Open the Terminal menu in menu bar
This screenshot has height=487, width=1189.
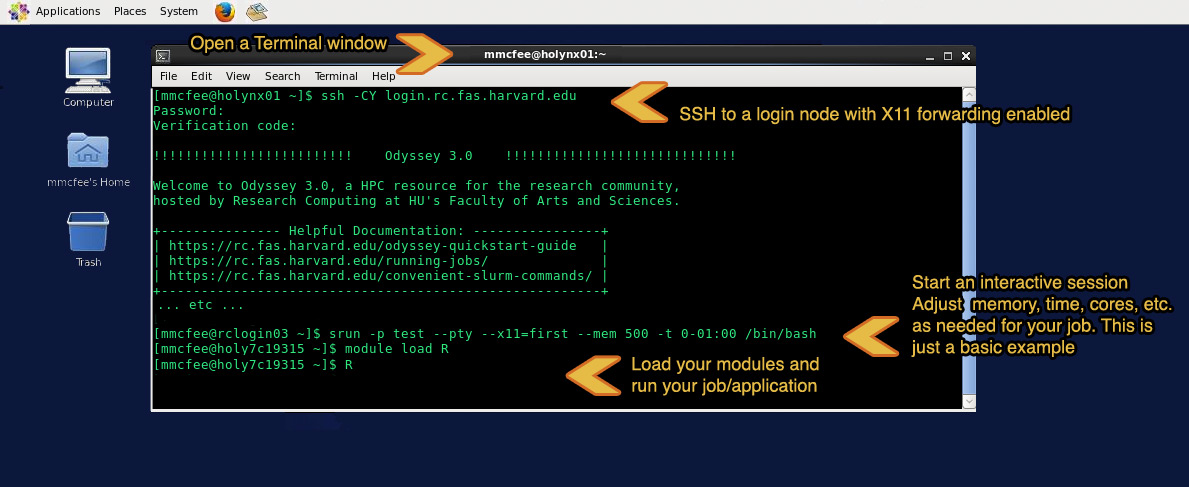pyautogui.click(x=336, y=76)
